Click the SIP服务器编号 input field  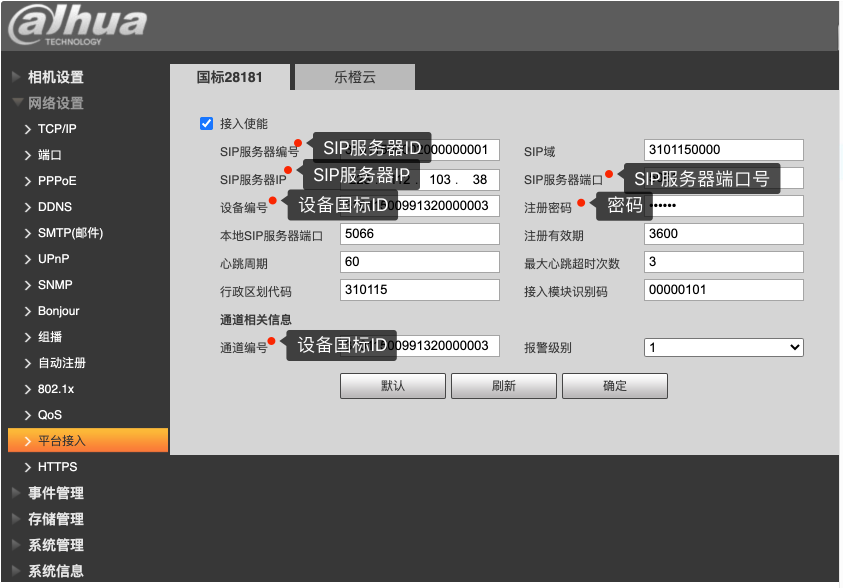point(420,150)
